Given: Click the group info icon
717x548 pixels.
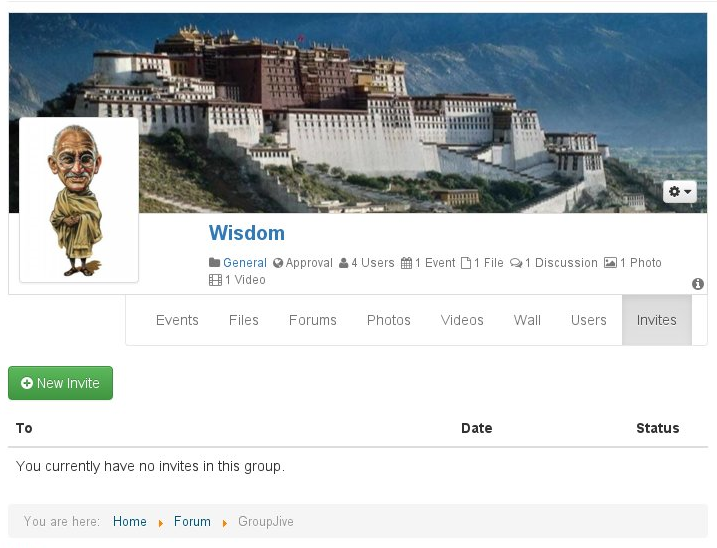Looking at the screenshot, I should [697, 284].
